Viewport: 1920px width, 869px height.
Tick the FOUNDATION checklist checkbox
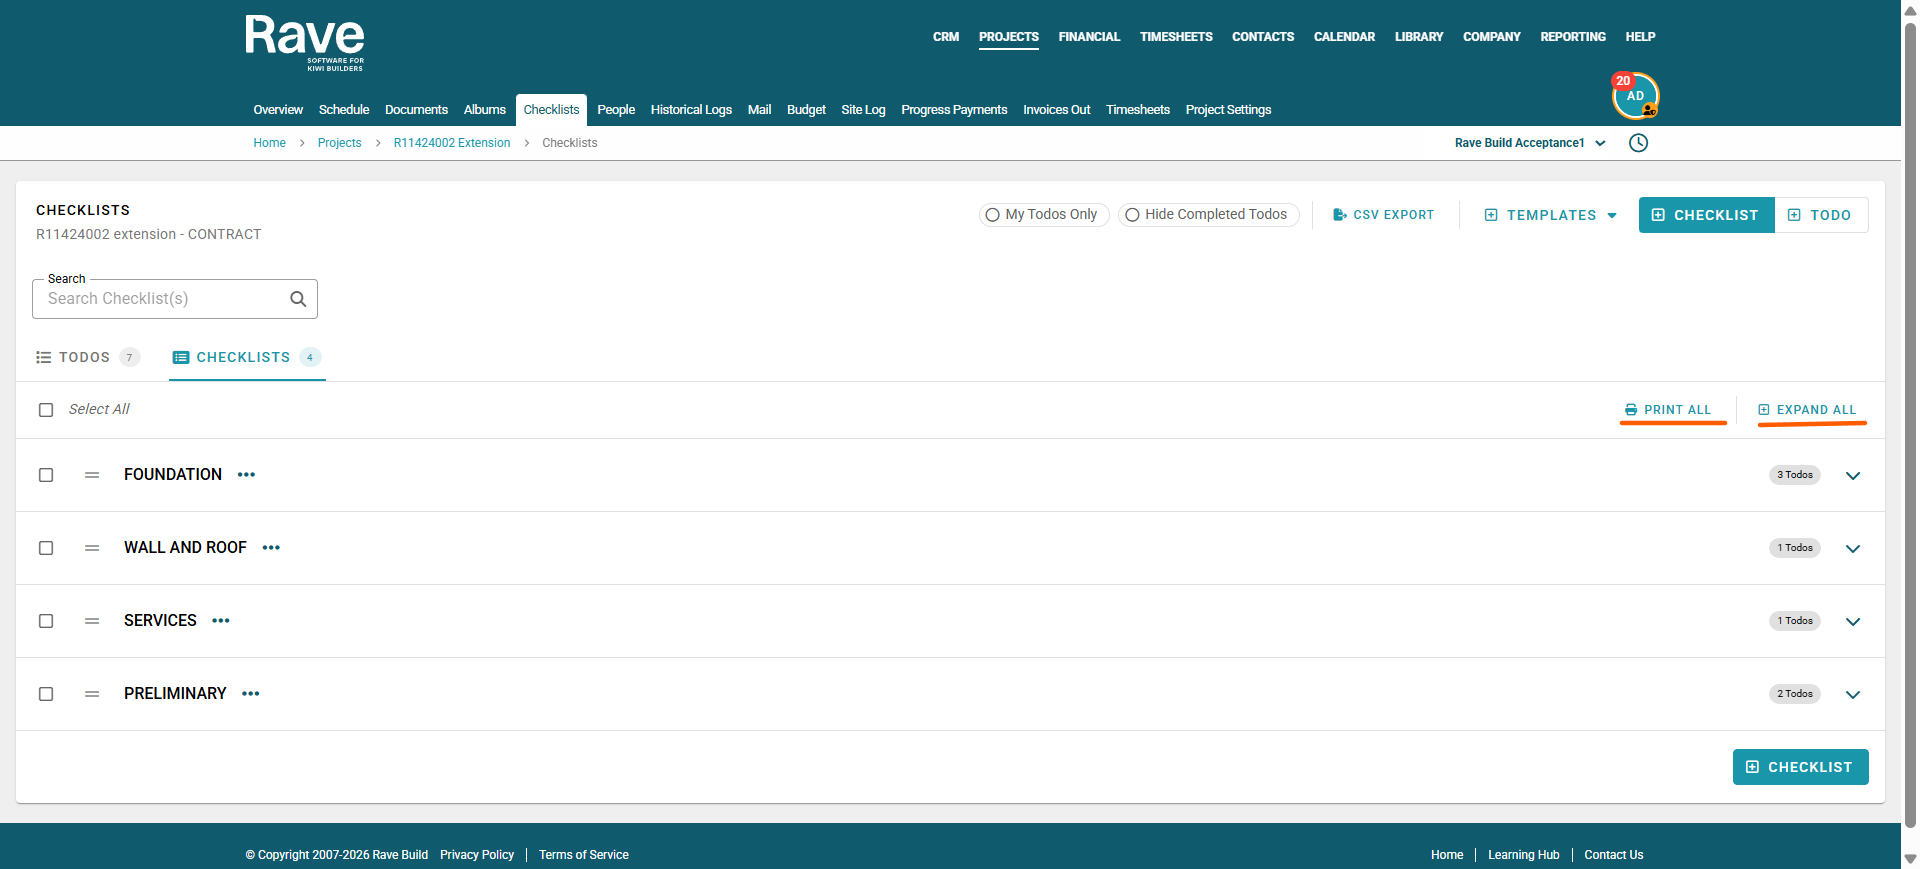click(46, 475)
